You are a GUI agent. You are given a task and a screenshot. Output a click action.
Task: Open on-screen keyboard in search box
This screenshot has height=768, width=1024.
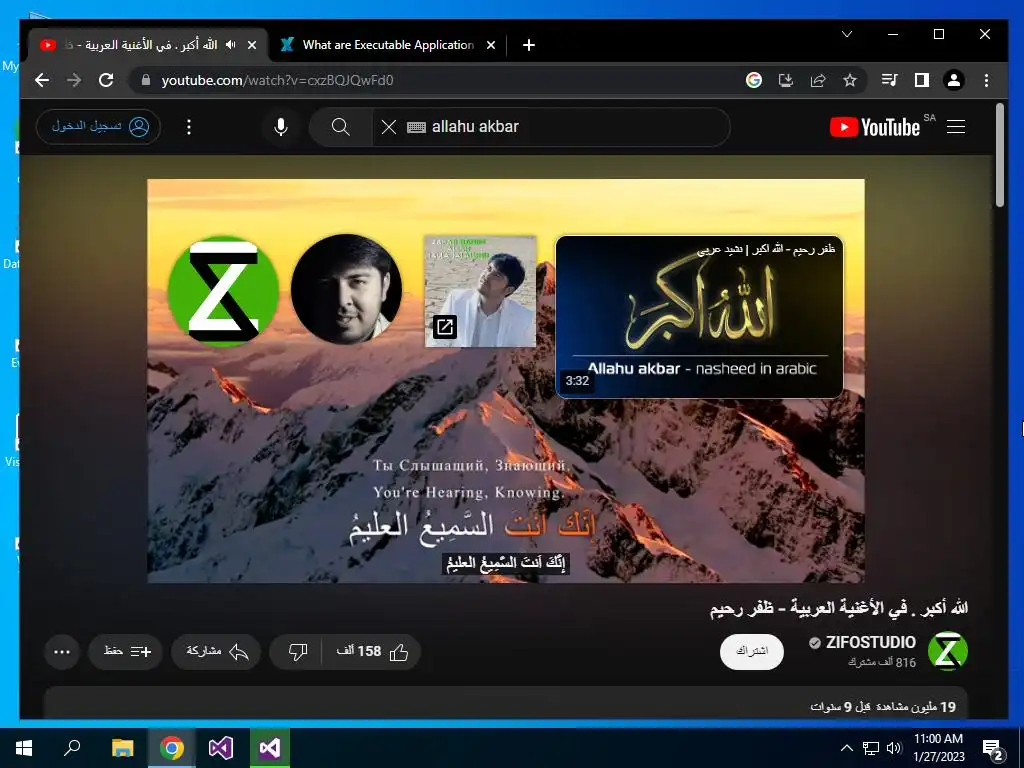[x=416, y=127]
